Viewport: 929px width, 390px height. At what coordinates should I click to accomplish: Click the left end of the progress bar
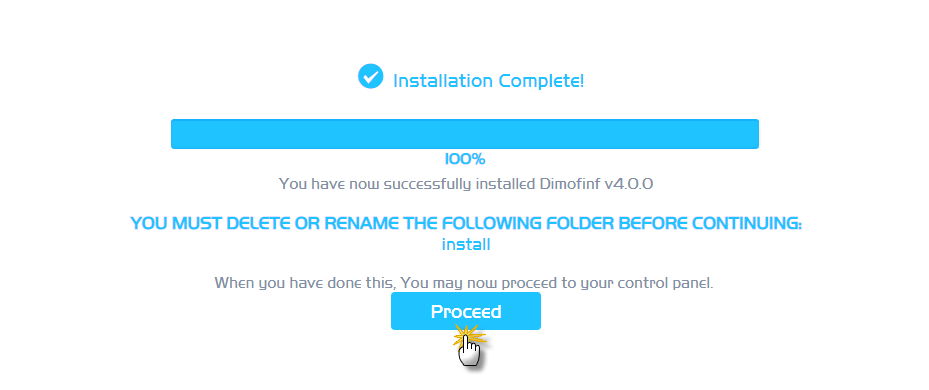175,134
